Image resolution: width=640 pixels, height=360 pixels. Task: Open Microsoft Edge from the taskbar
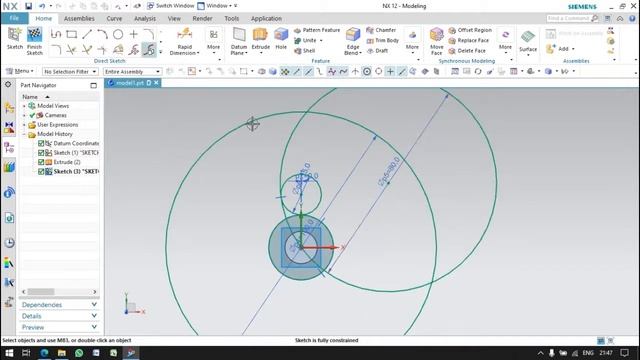(x=44, y=353)
